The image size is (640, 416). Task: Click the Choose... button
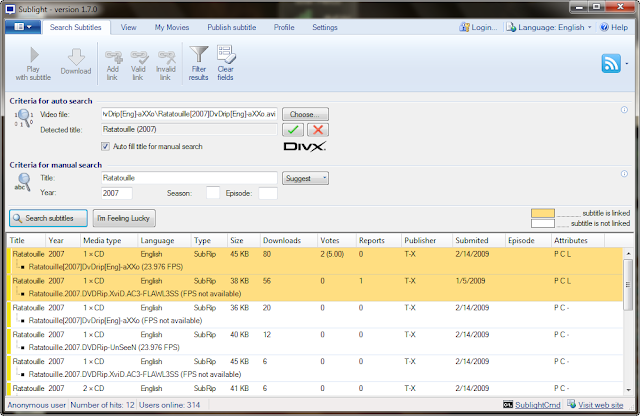coord(305,114)
